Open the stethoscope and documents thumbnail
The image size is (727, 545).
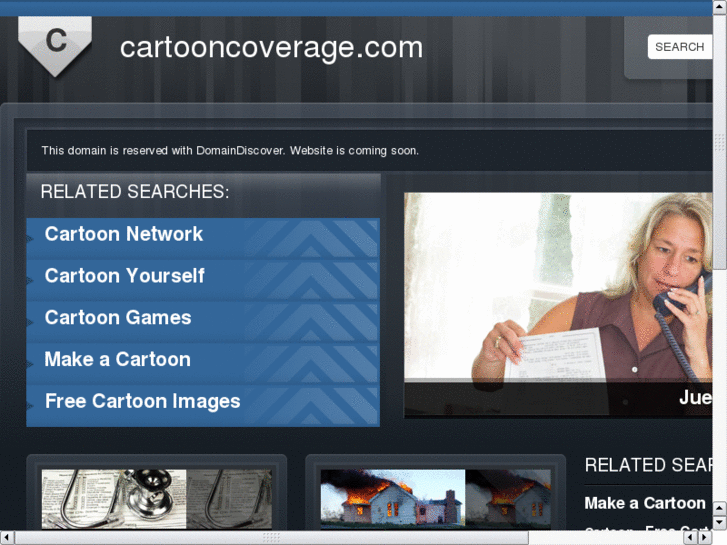157,499
